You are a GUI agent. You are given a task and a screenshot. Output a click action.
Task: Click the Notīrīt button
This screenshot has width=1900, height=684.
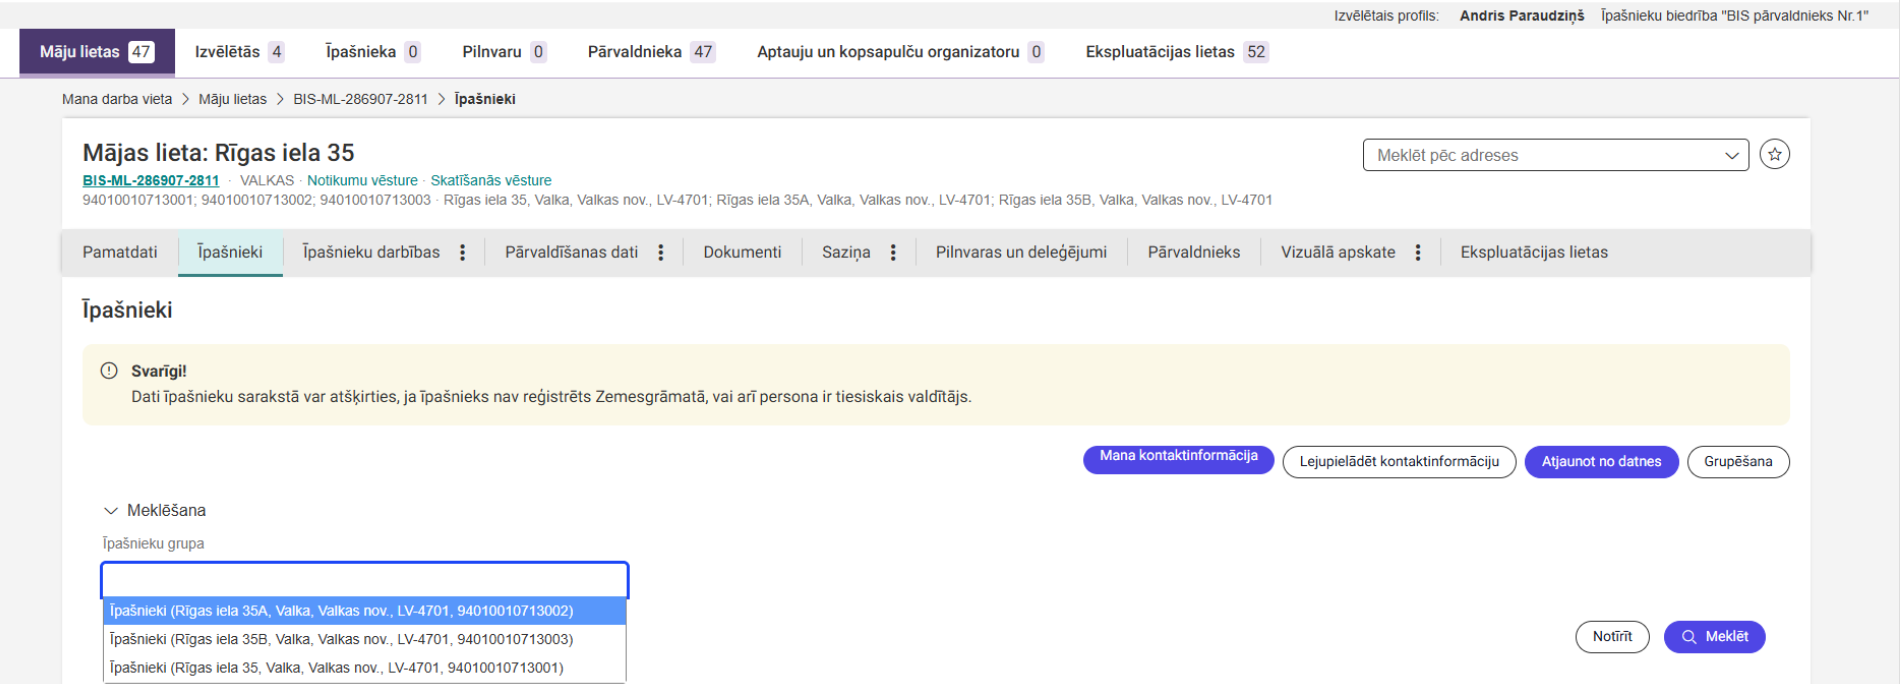click(1612, 637)
